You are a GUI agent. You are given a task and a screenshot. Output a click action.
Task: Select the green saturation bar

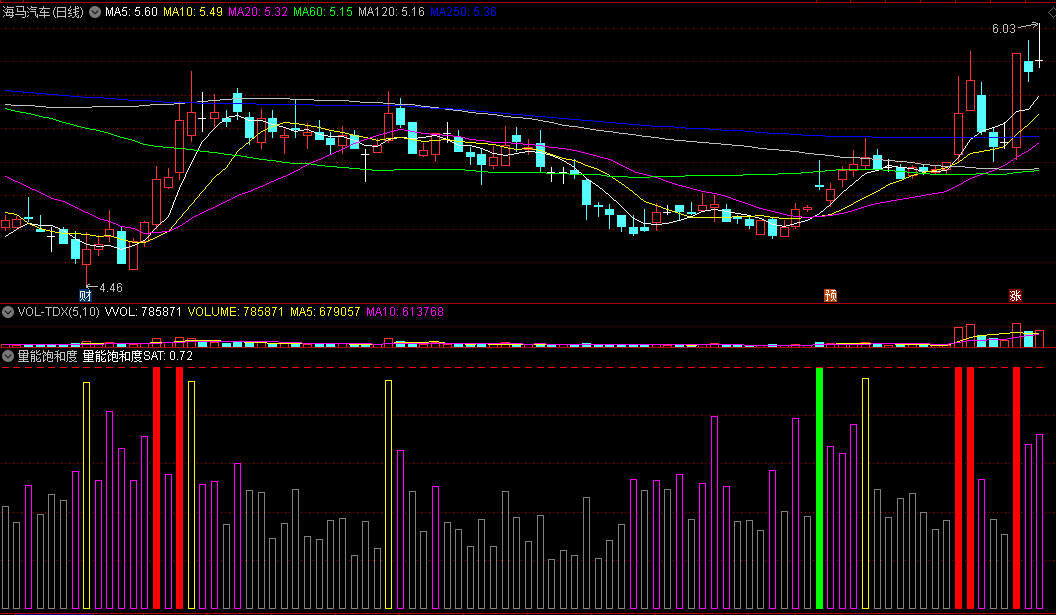[x=820, y=488]
